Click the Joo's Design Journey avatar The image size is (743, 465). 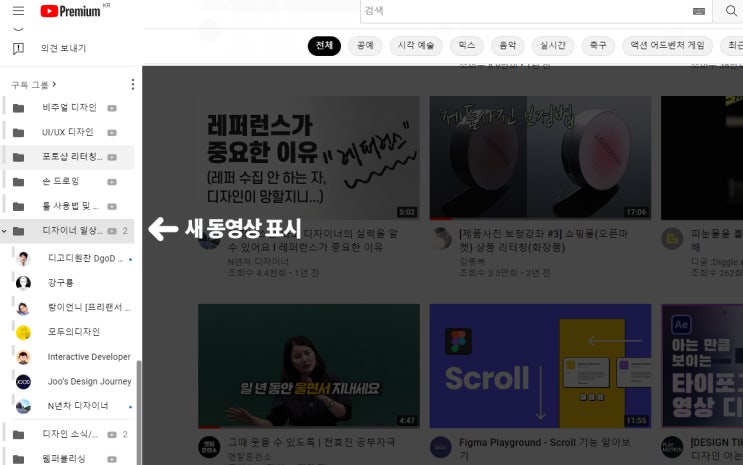(23, 382)
